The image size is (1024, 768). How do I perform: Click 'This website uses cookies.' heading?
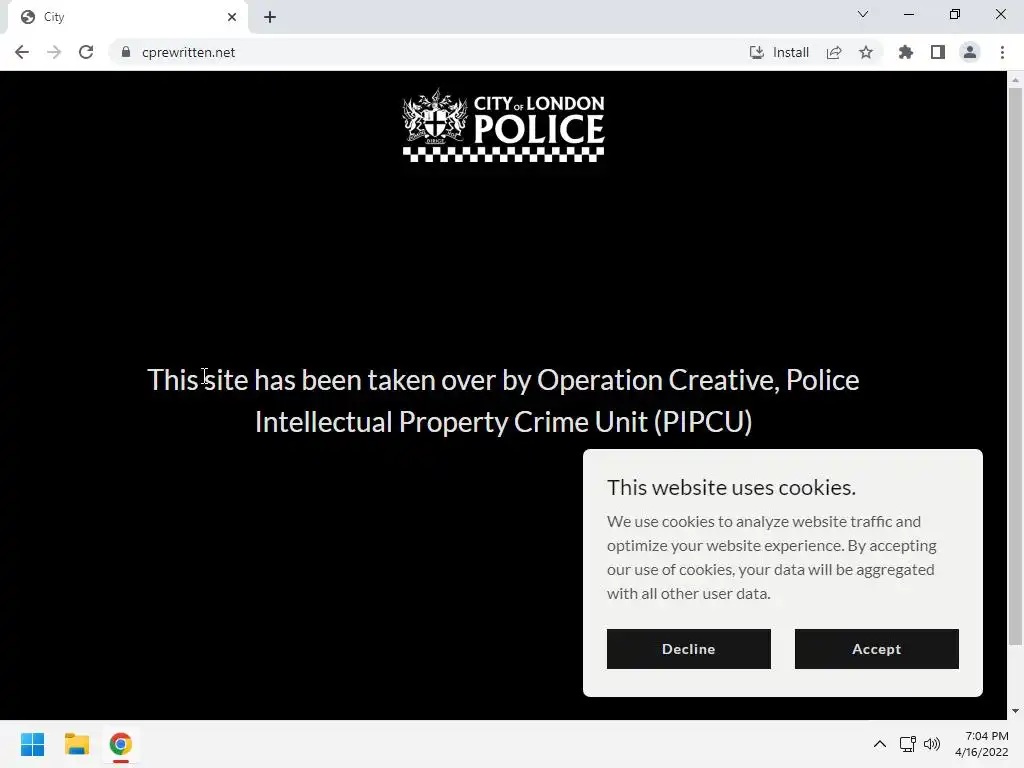731,487
